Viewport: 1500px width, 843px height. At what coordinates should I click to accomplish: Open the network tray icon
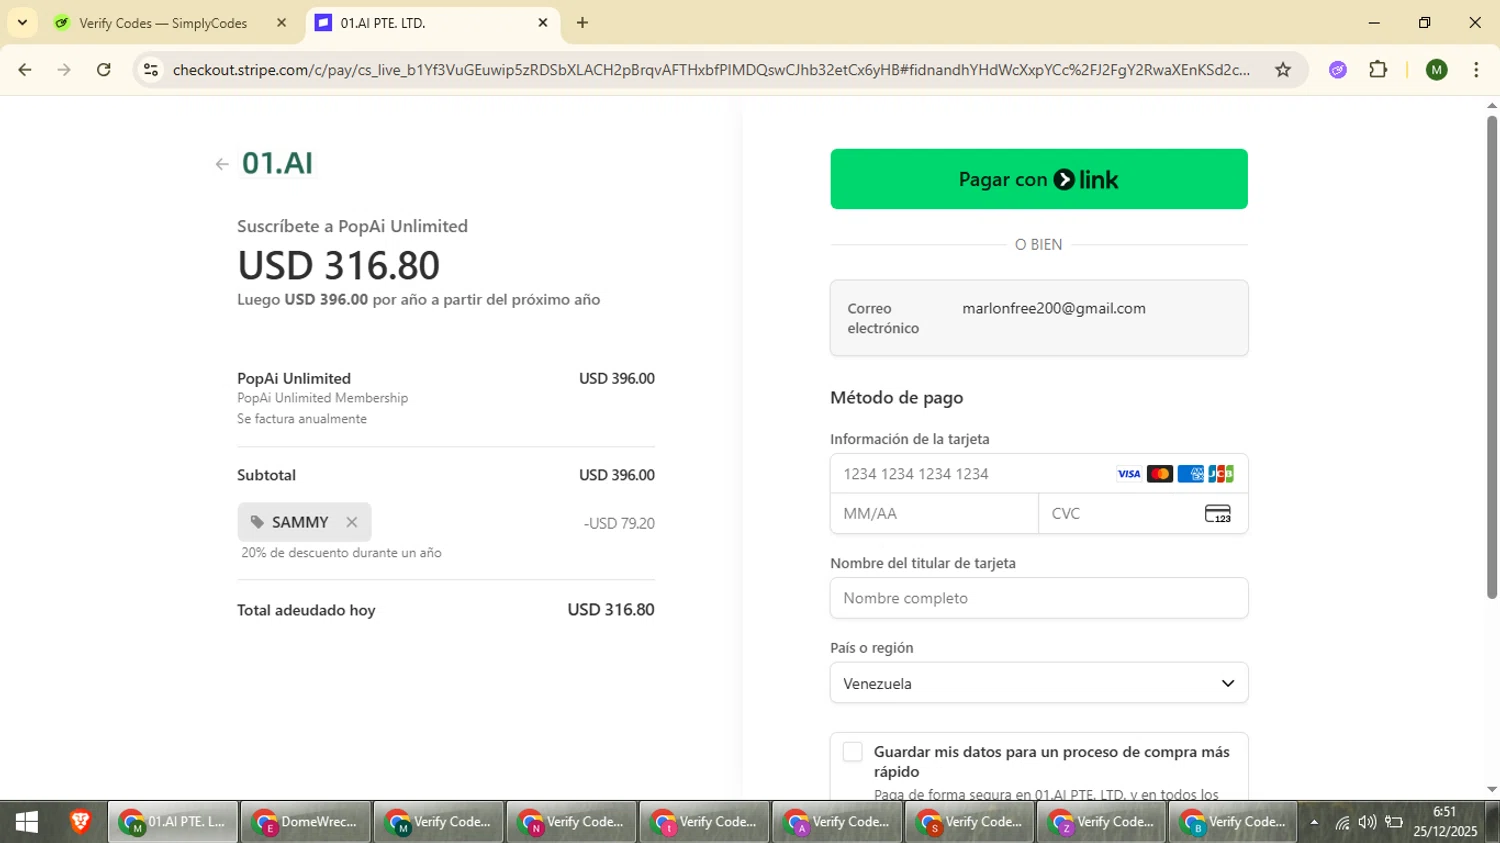(x=1342, y=823)
